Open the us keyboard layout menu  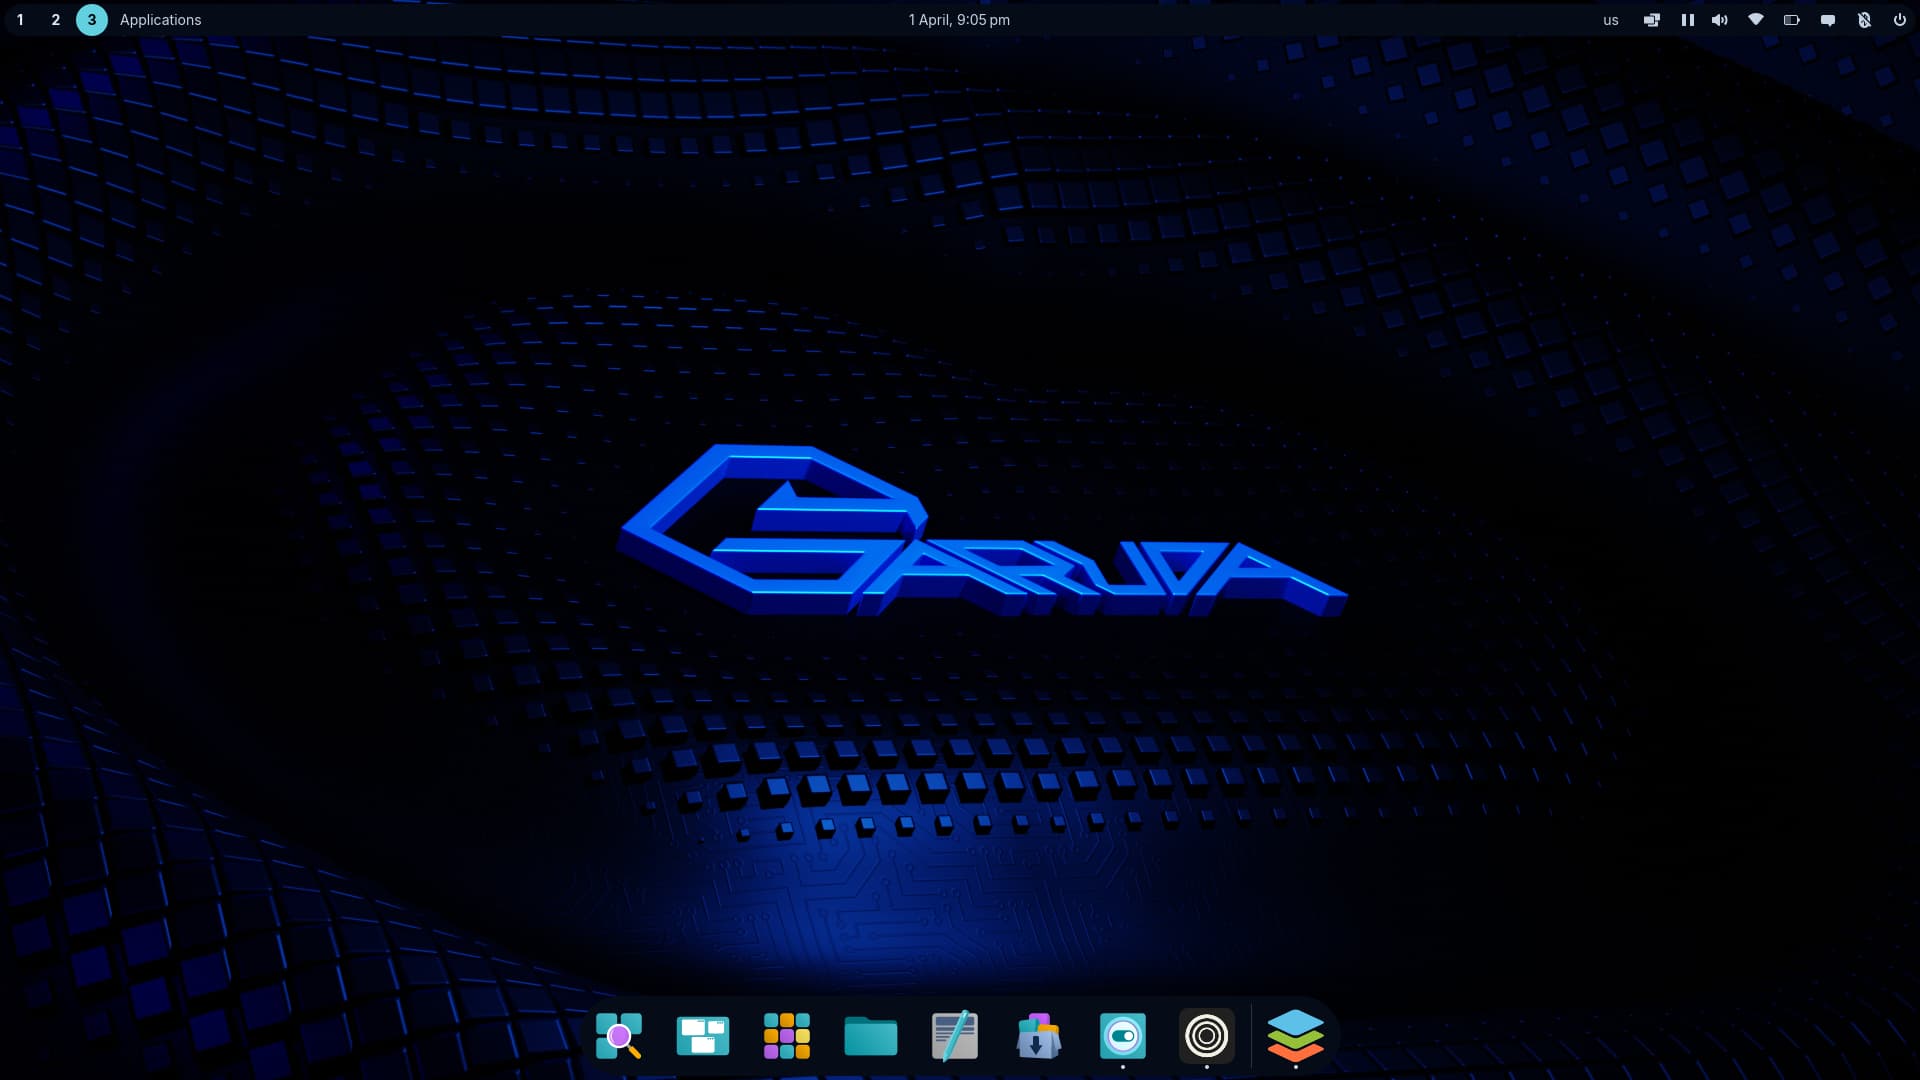pyautogui.click(x=1611, y=20)
